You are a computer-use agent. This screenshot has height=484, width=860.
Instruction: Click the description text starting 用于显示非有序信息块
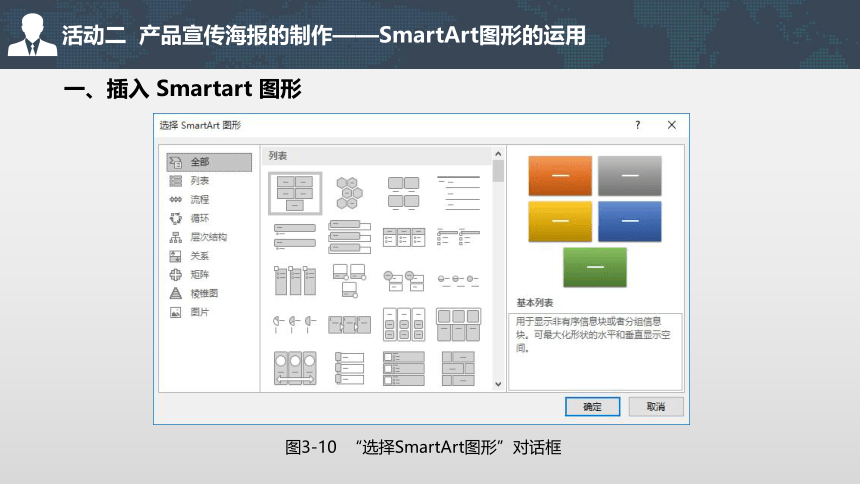point(593,335)
